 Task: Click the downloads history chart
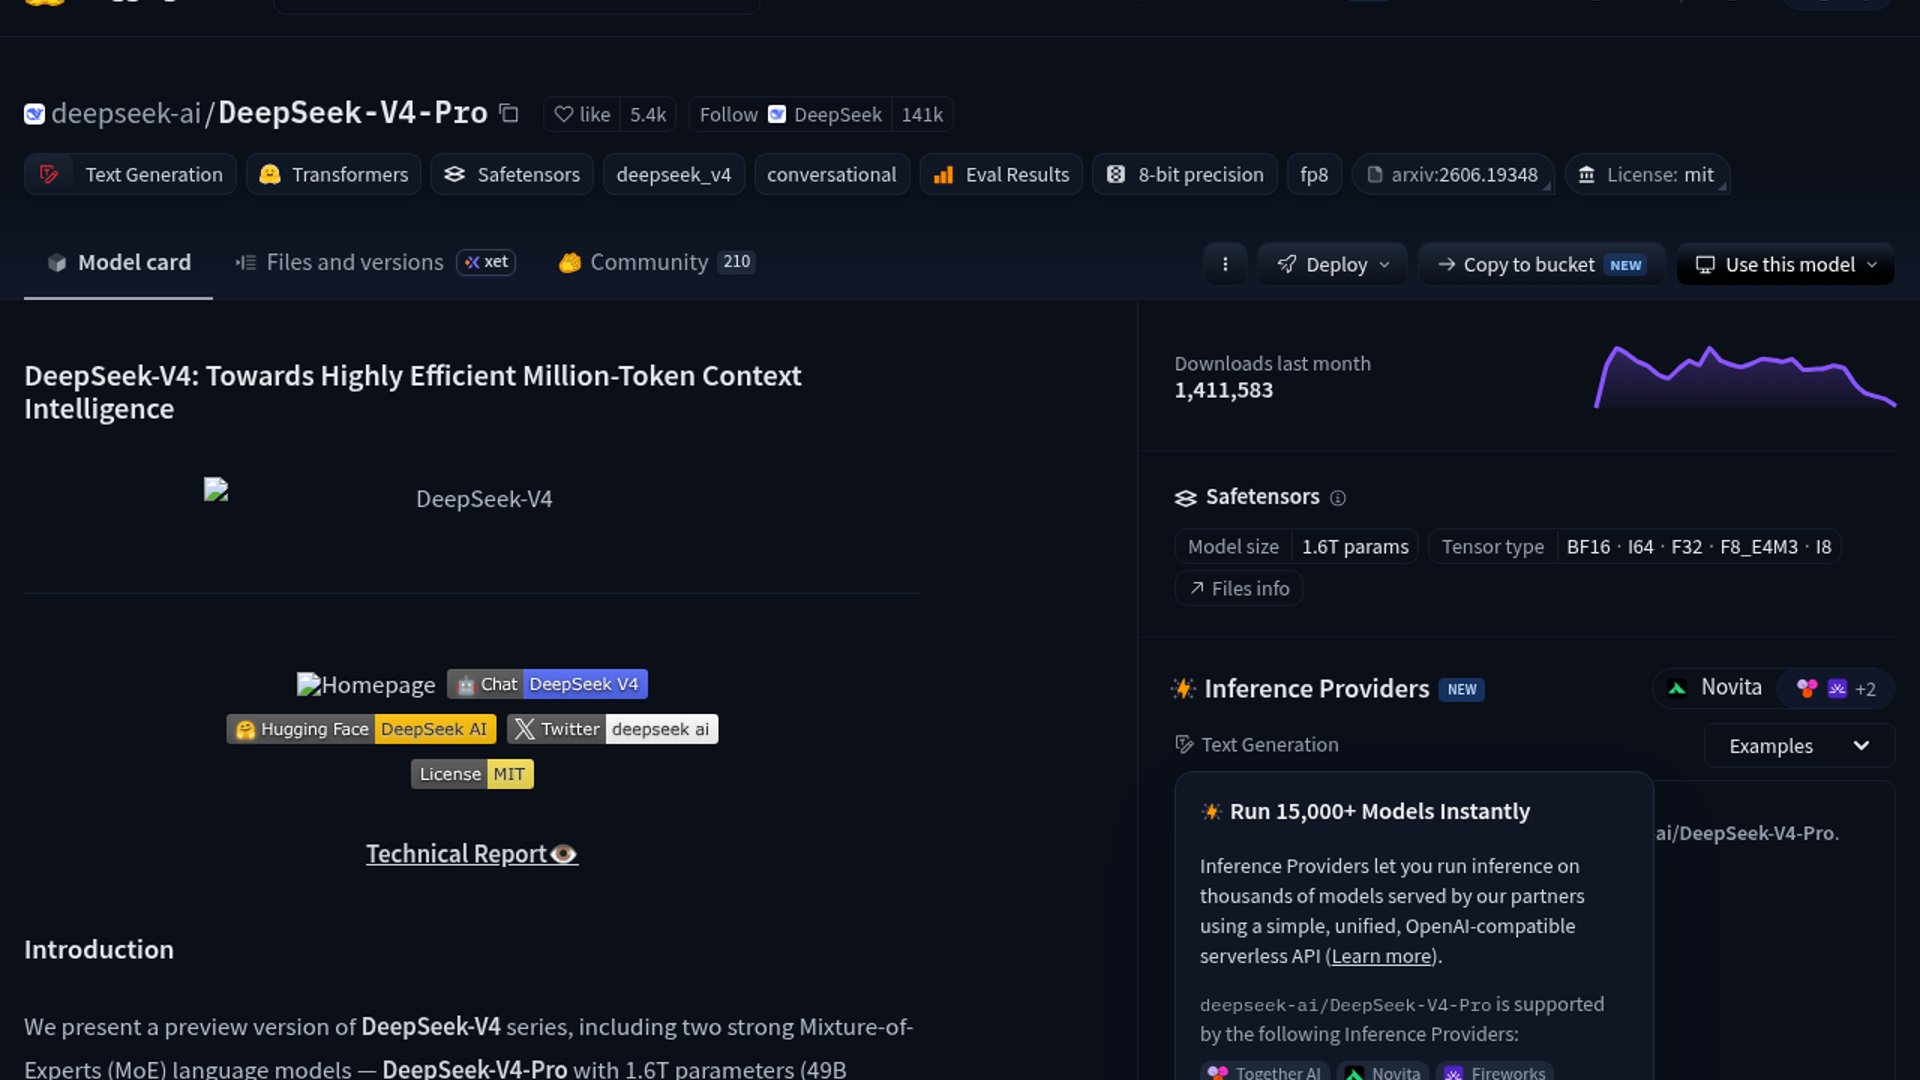[1745, 377]
